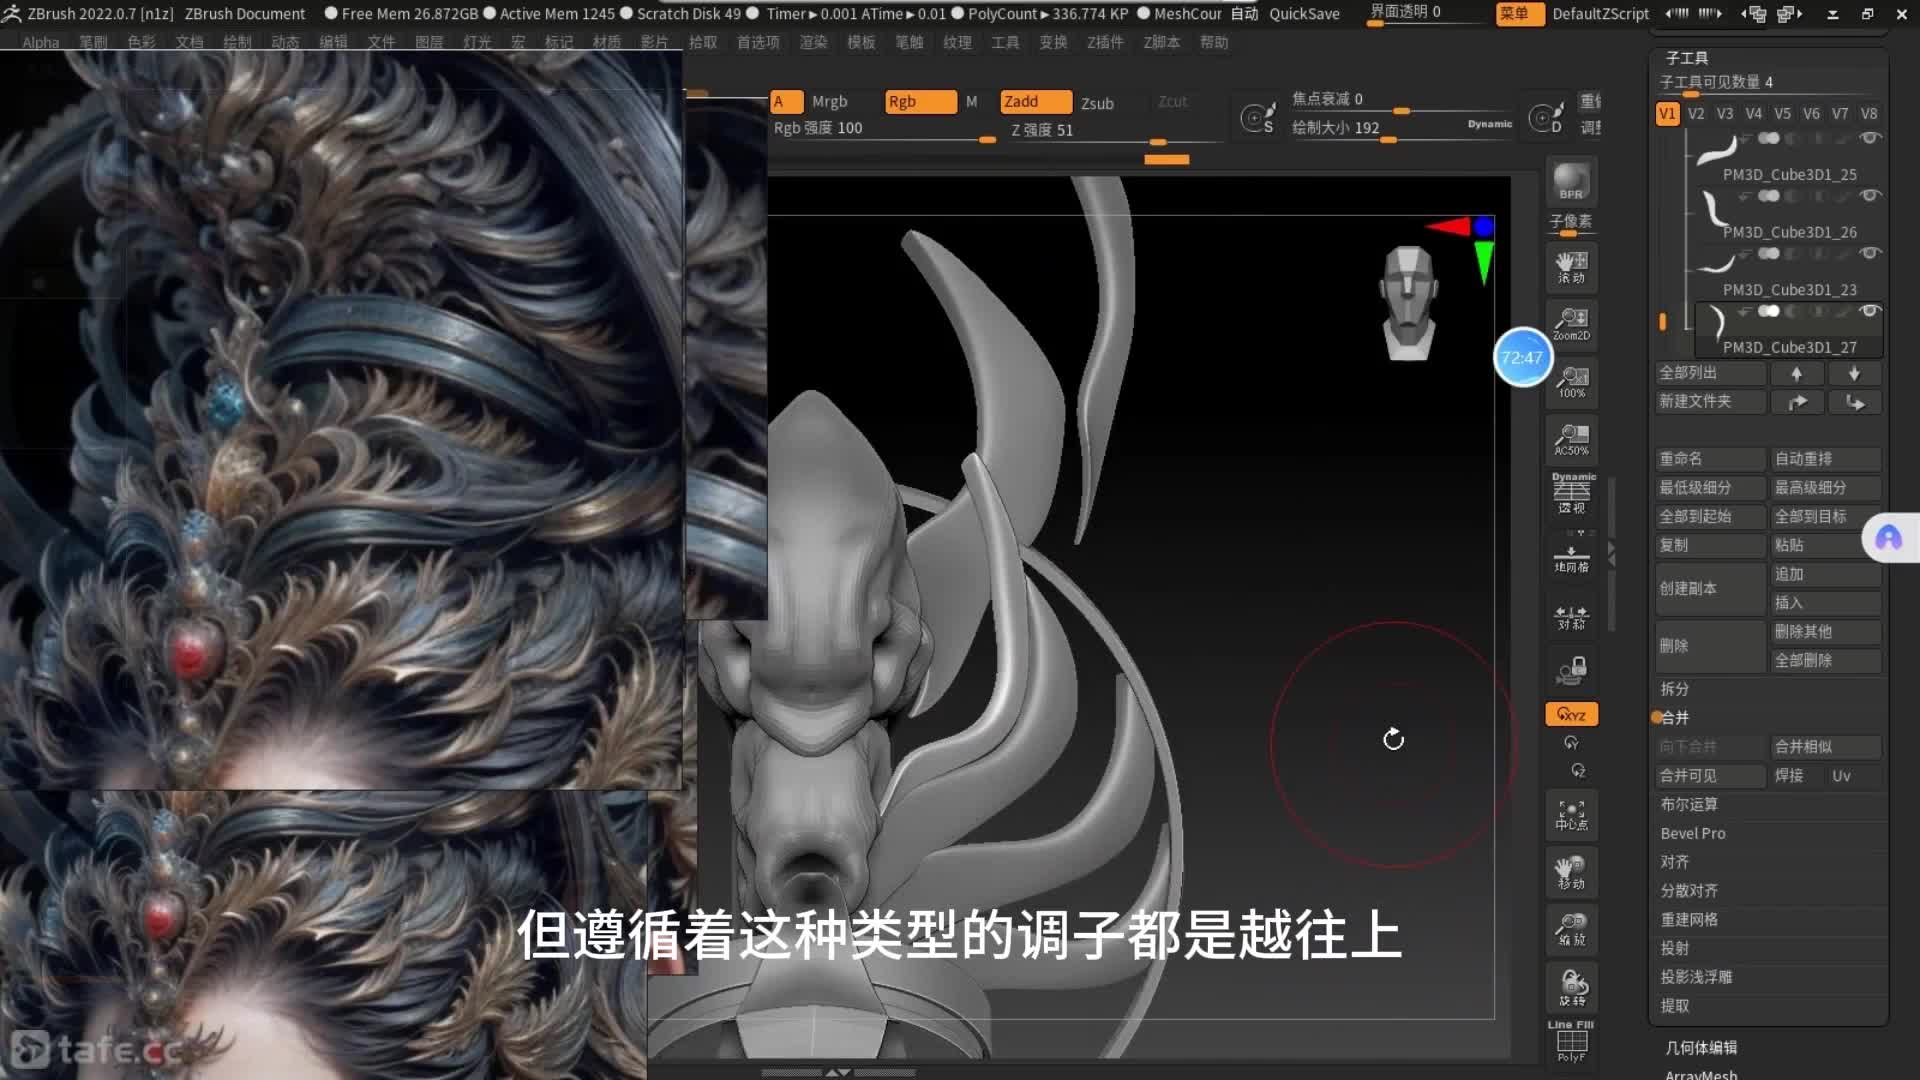Image resolution: width=1920 pixels, height=1080 pixels.
Task: Expand the 几何体编辑 palette
Action: click(x=1701, y=1047)
